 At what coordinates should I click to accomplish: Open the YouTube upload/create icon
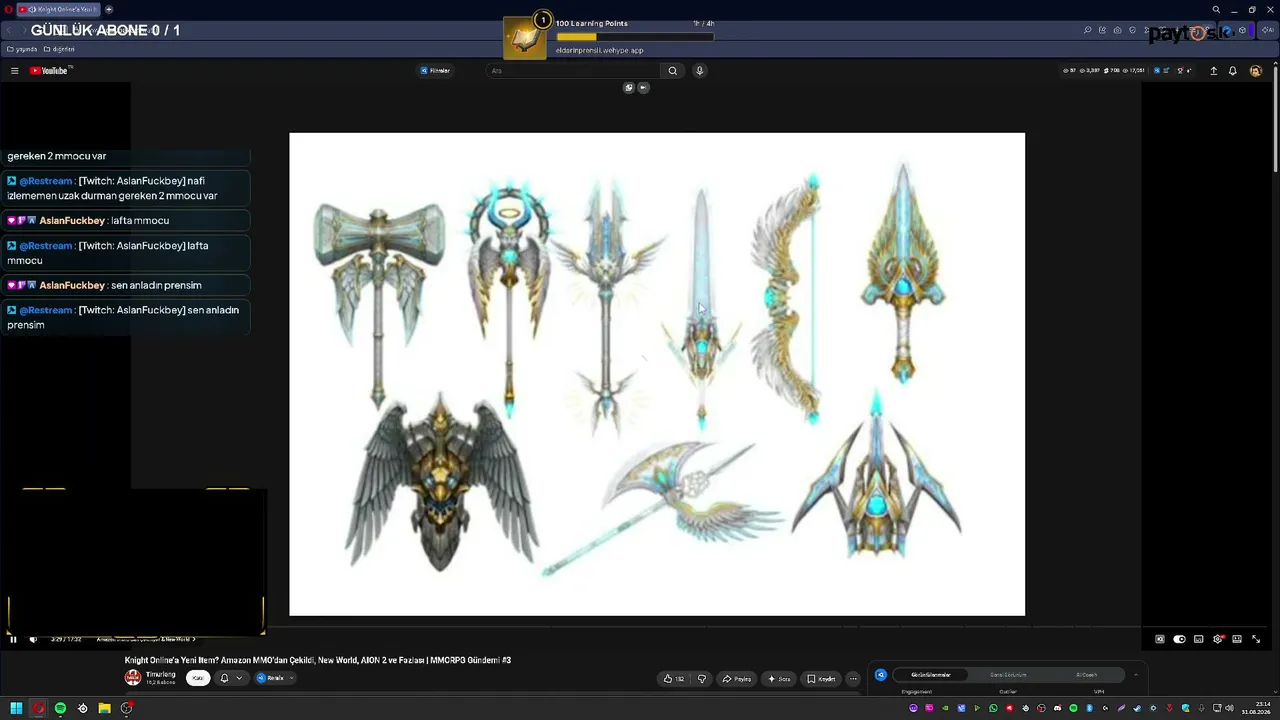[x=1214, y=71]
